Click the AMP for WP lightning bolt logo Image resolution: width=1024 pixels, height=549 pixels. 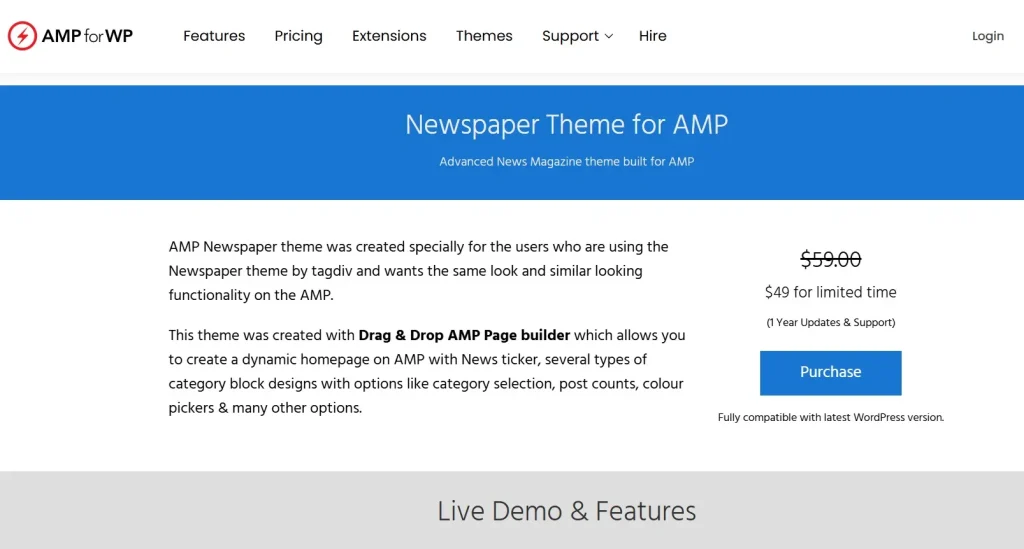tap(22, 36)
